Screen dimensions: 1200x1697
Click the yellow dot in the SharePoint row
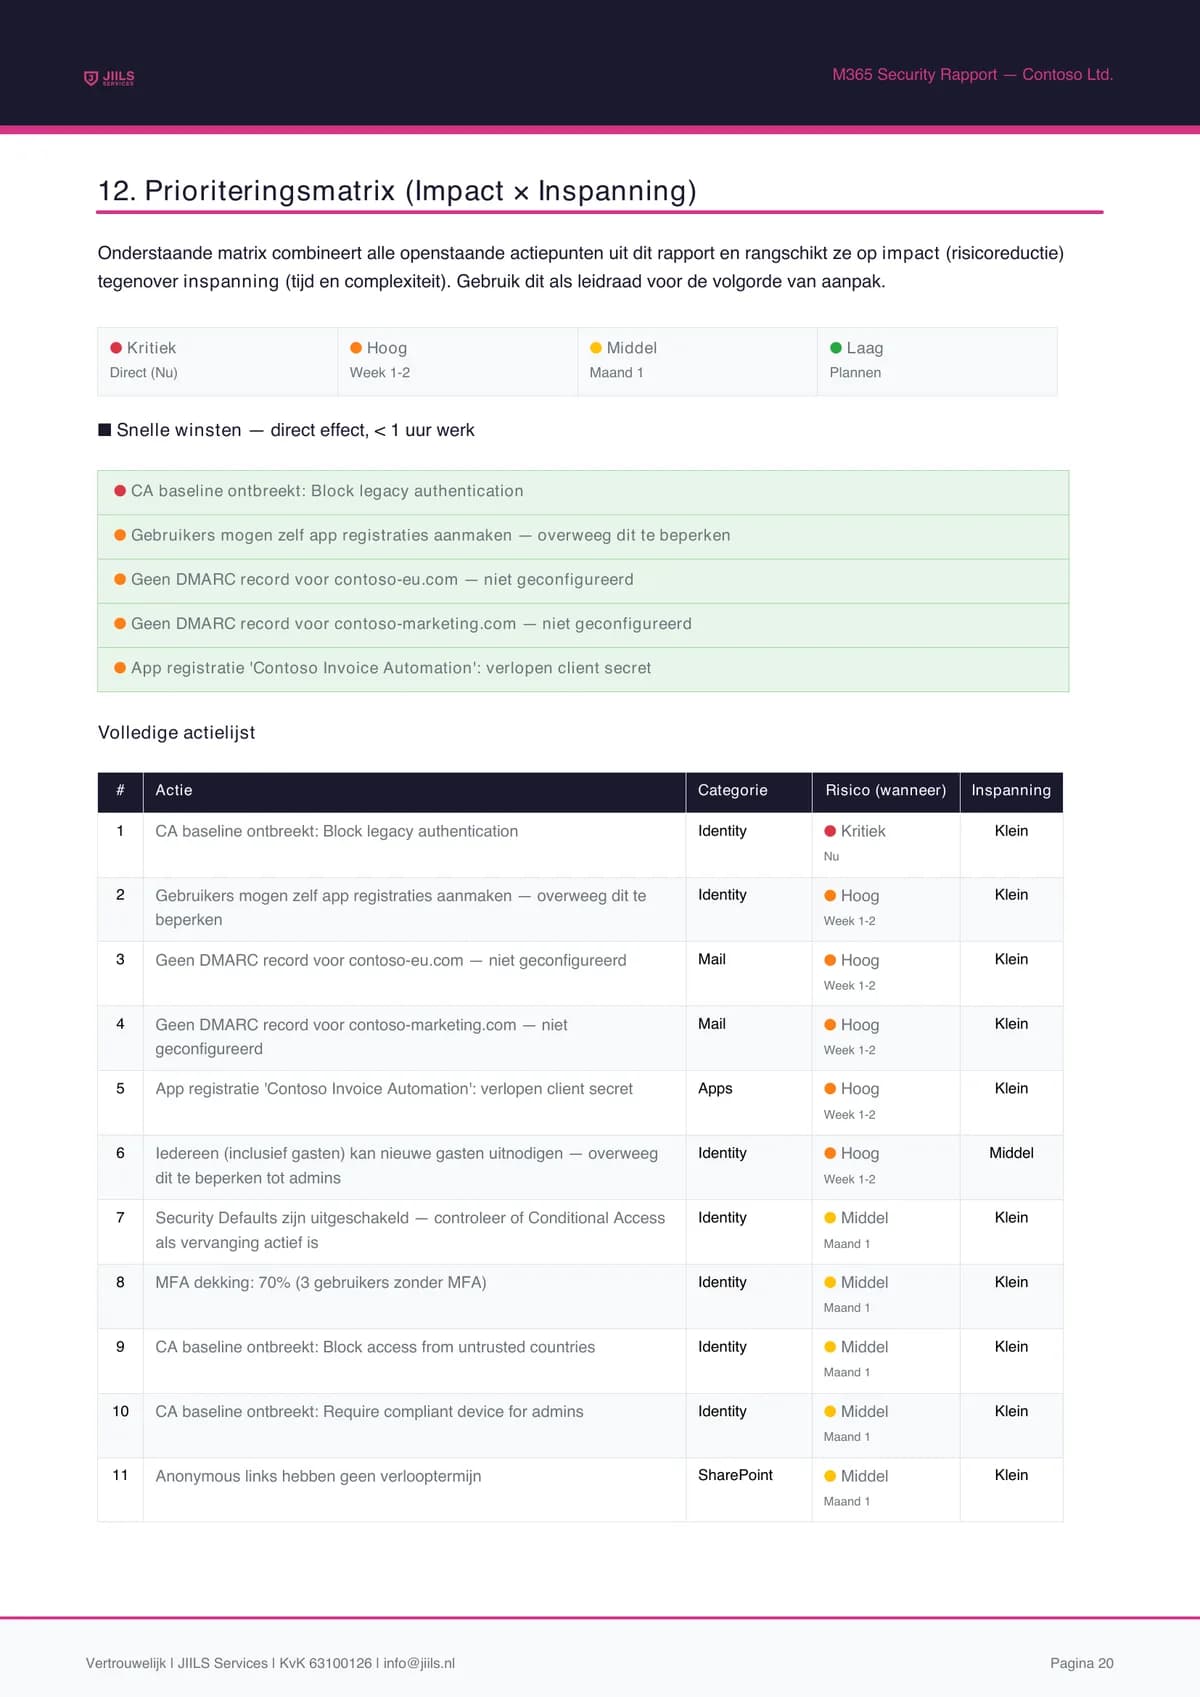830,1476
